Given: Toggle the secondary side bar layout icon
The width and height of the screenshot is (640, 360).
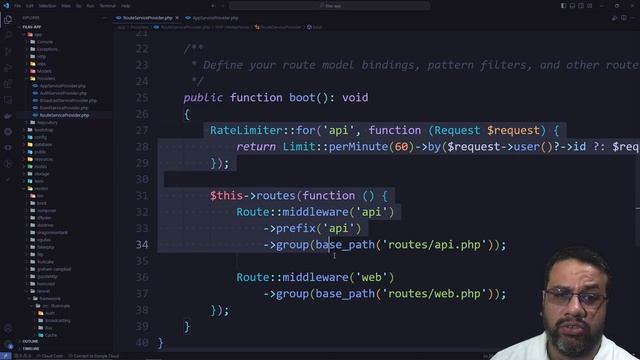Looking at the screenshot, I should tap(581, 6).
